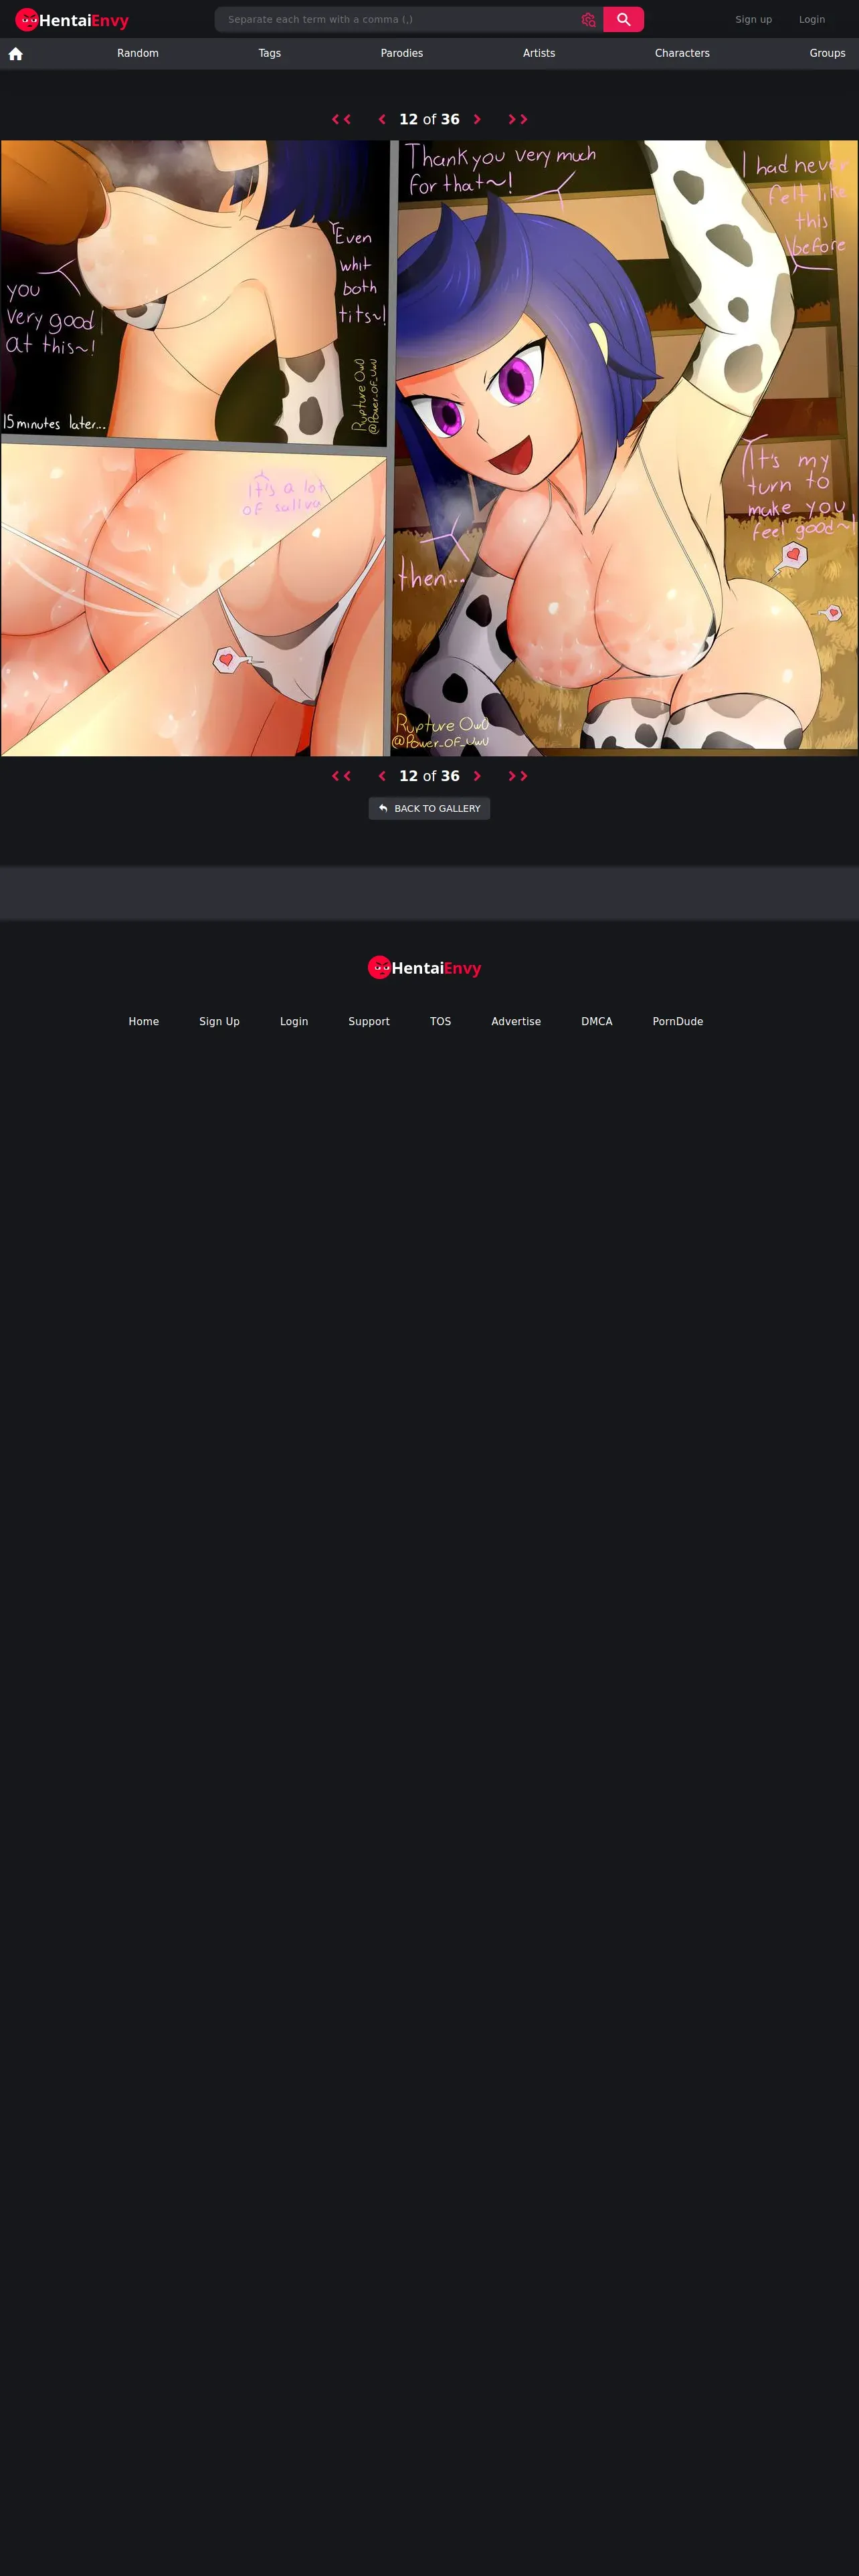Click the "12 of 36" counter below the image

coord(429,776)
